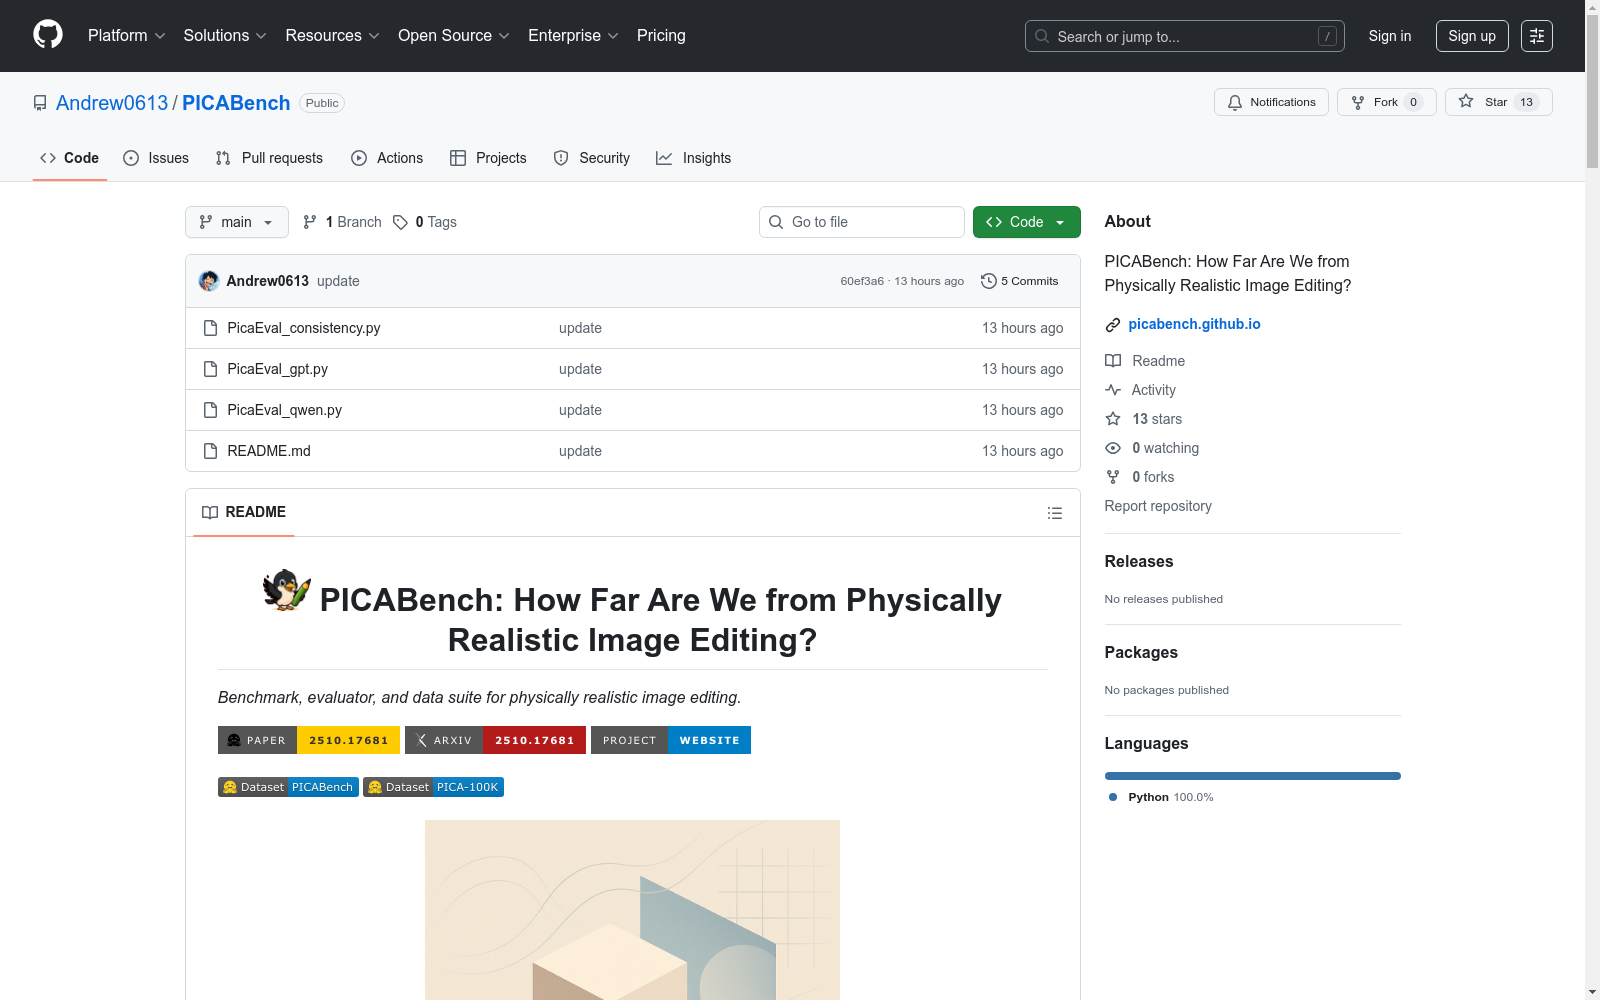Viewport: 1600px width, 1000px height.
Task: Open the Project Website badge
Action: (671, 740)
